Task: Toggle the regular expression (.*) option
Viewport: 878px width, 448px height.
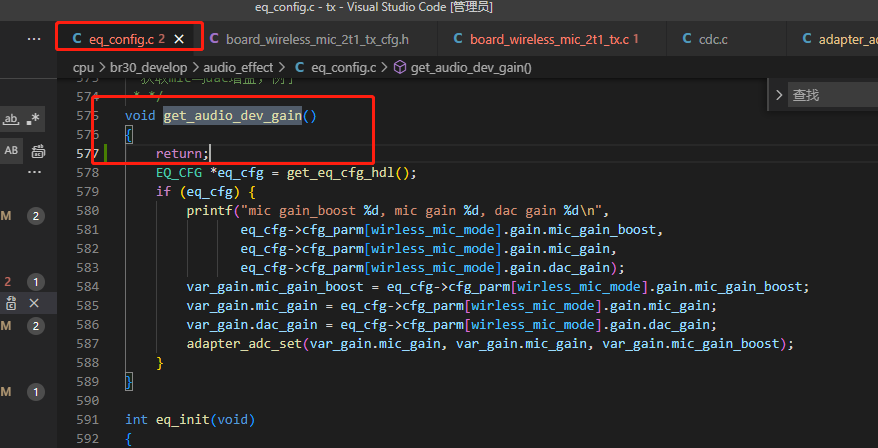Action: [x=33, y=119]
